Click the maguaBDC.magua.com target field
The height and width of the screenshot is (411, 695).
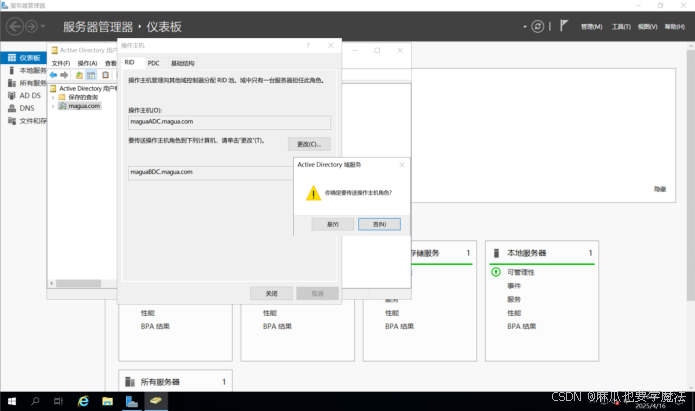[x=211, y=172]
